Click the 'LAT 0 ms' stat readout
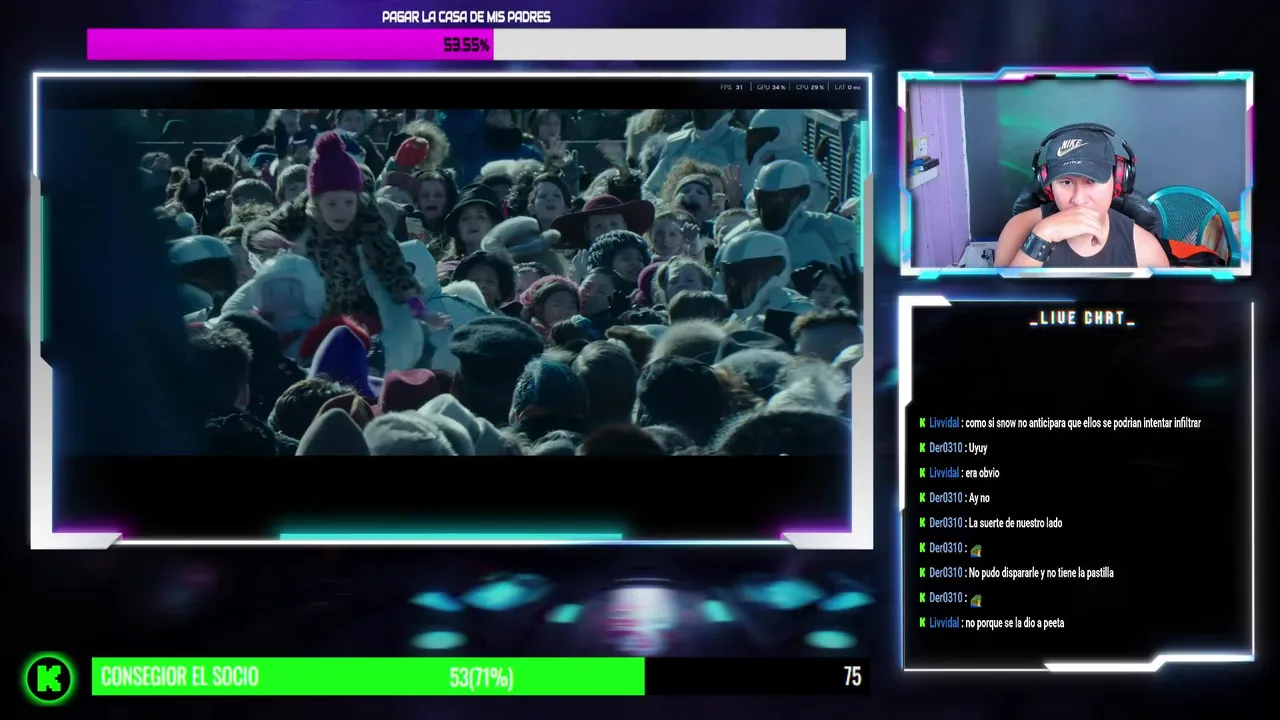Viewport: 1280px width, 720px height. [x=847, y=88]
